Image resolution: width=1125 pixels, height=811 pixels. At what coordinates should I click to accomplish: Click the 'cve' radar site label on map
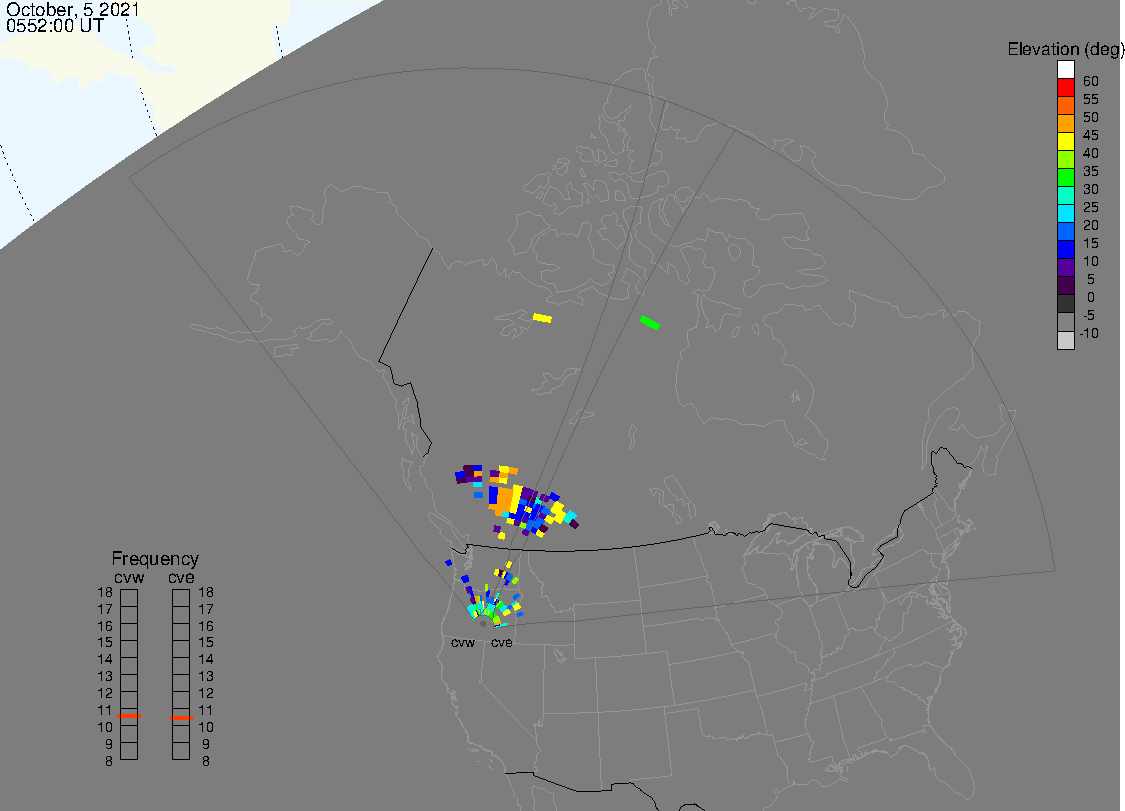coord(502,642)
